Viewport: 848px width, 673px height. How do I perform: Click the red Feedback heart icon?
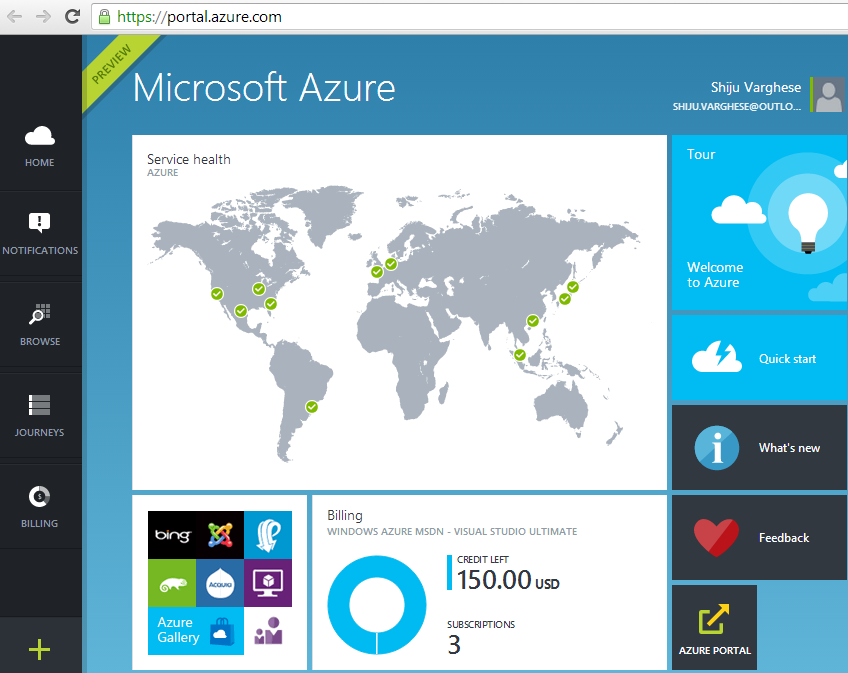(x=717, y=537)
